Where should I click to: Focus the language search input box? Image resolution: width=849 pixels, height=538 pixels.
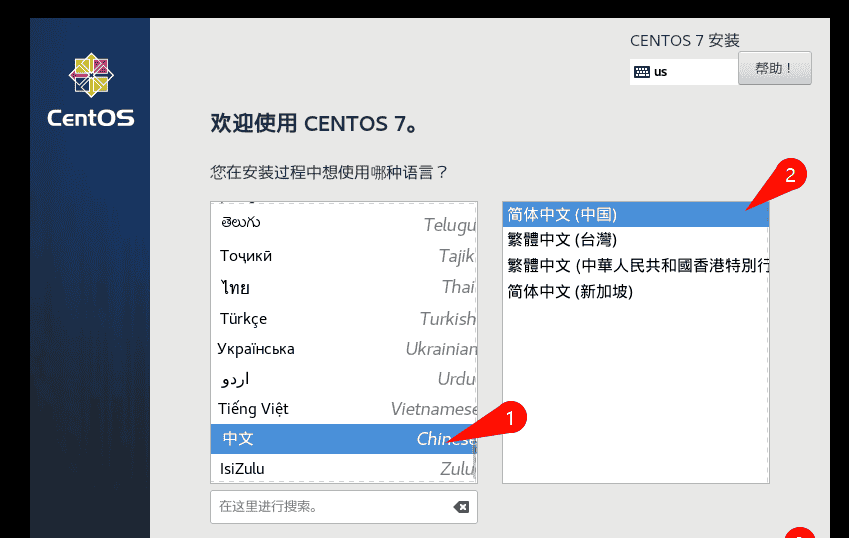[x=330, y=507]
